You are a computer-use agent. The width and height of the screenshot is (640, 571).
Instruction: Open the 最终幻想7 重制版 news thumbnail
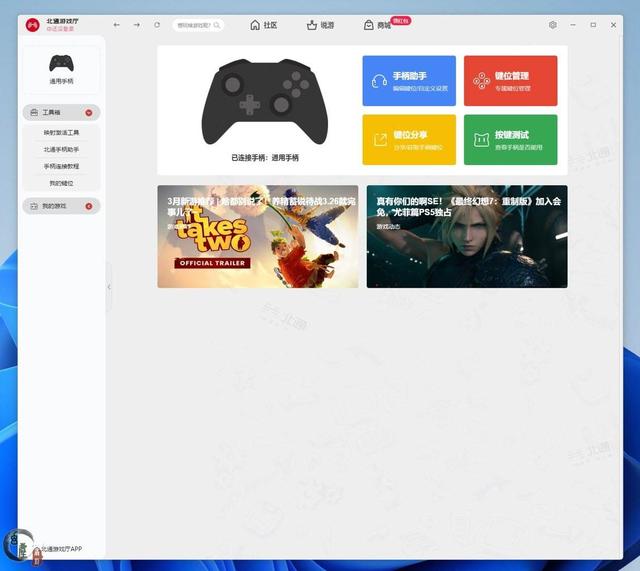(x=467, y=237)
